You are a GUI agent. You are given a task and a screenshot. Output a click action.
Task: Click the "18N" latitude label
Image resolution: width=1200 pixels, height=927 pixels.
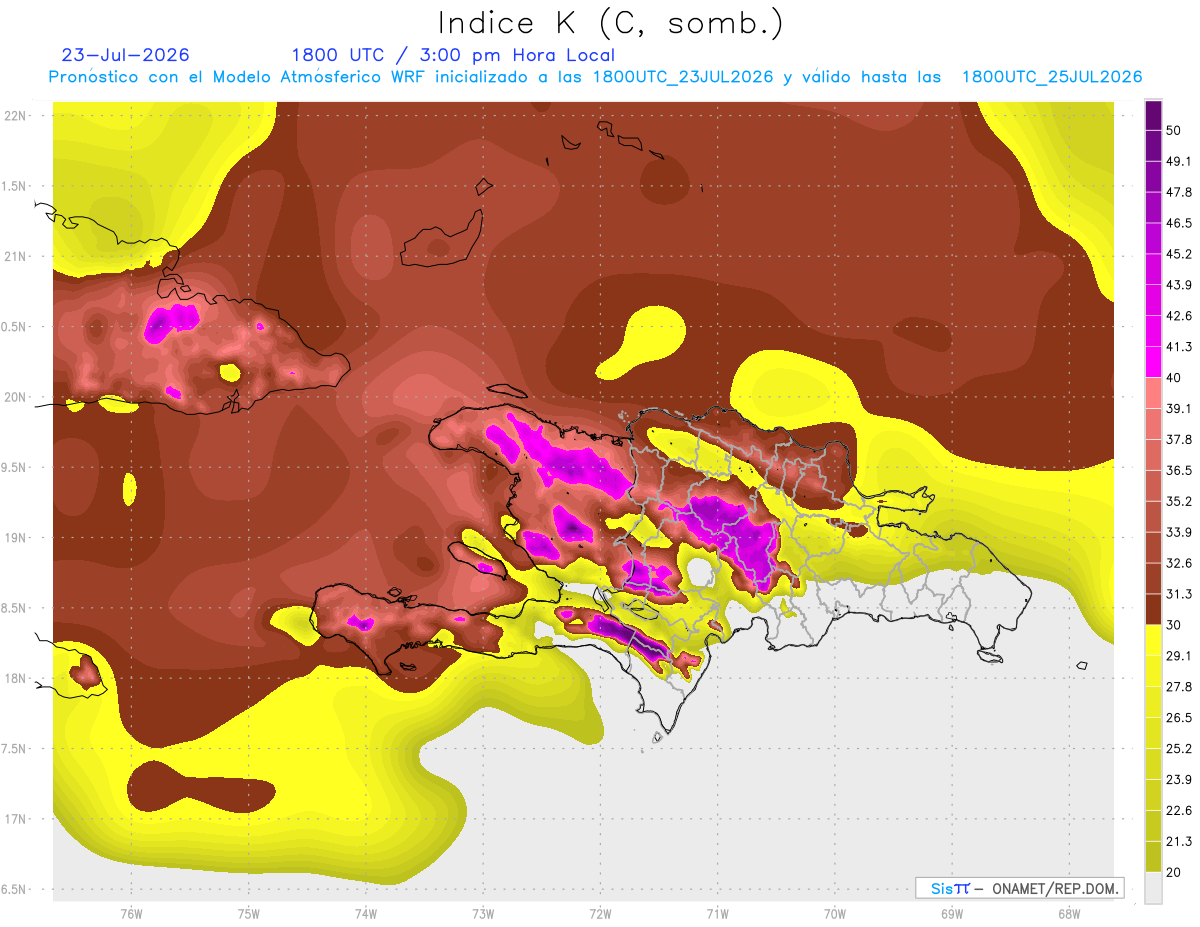15,678
